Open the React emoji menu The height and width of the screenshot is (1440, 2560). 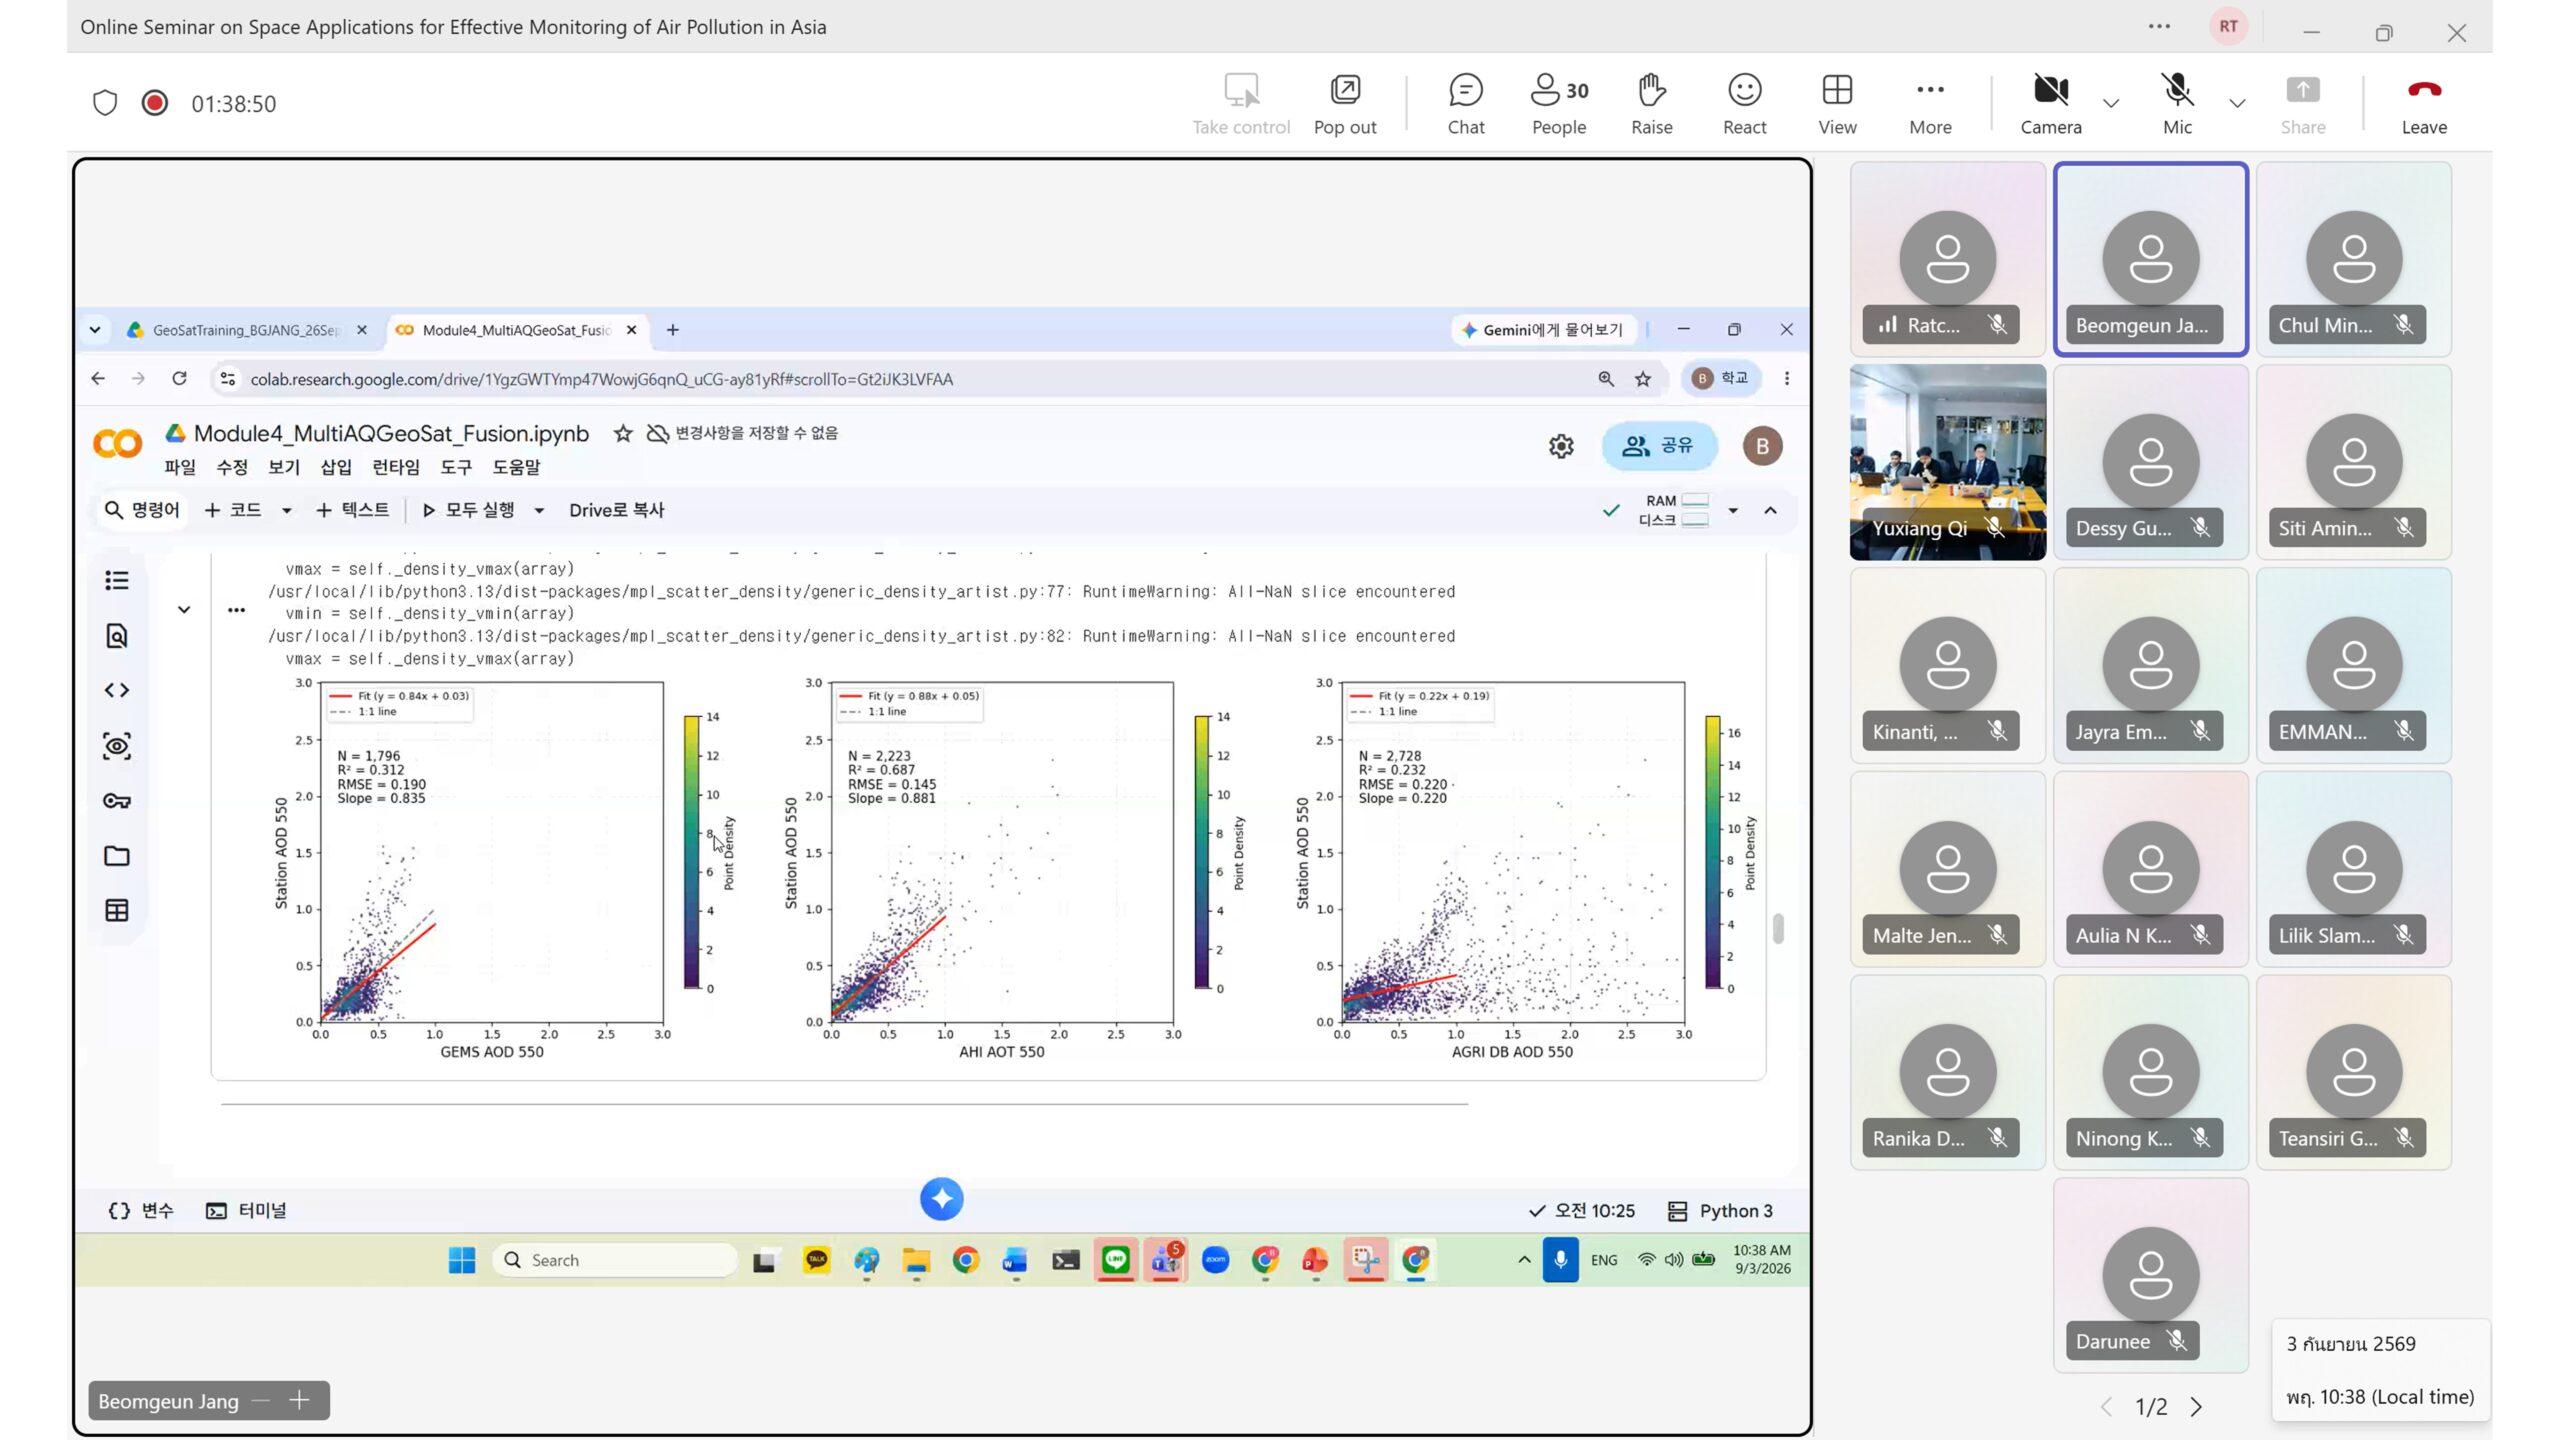pyautogui.click(x=1744, y=103)
